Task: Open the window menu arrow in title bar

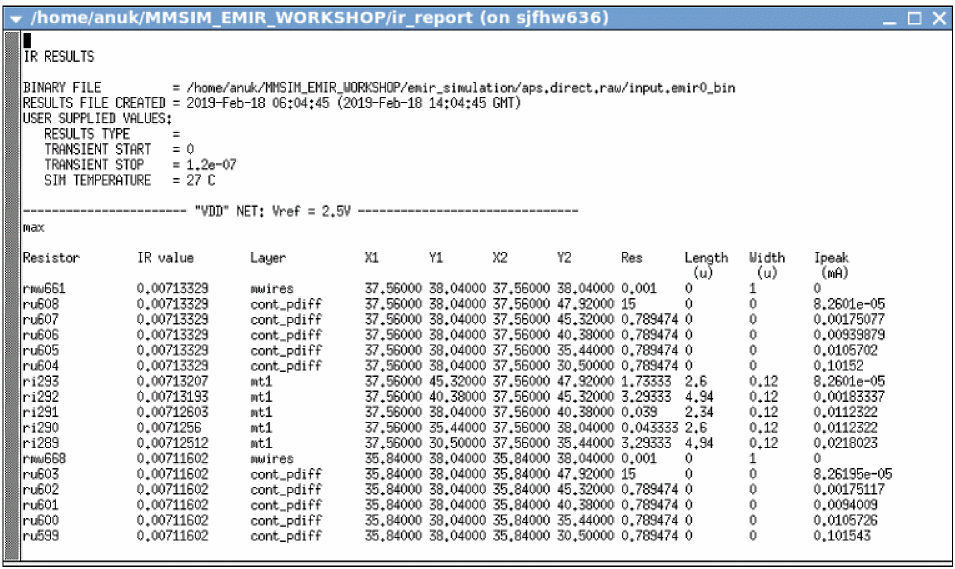Action: pos(16,19)
